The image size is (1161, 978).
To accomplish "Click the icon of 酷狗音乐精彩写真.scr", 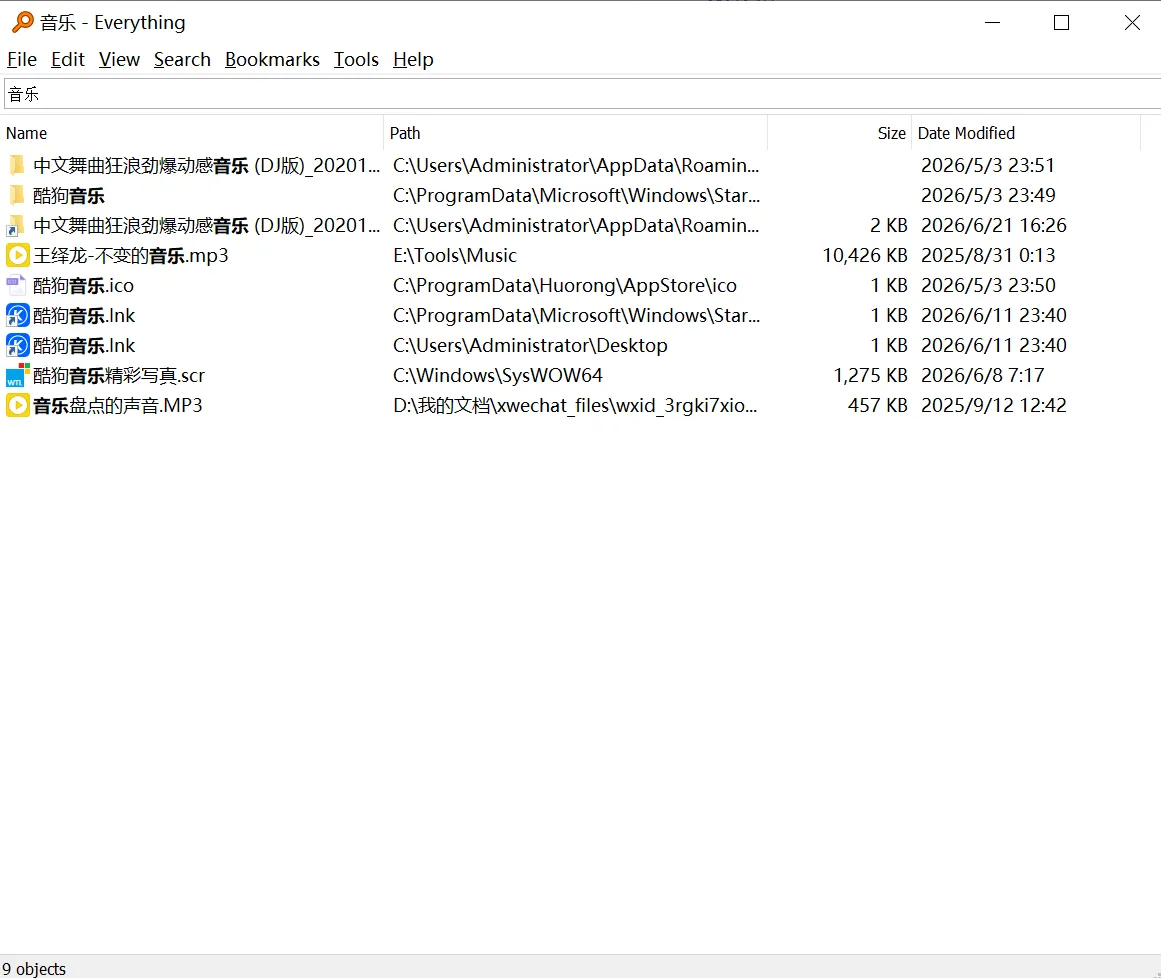I will (18, 375).
